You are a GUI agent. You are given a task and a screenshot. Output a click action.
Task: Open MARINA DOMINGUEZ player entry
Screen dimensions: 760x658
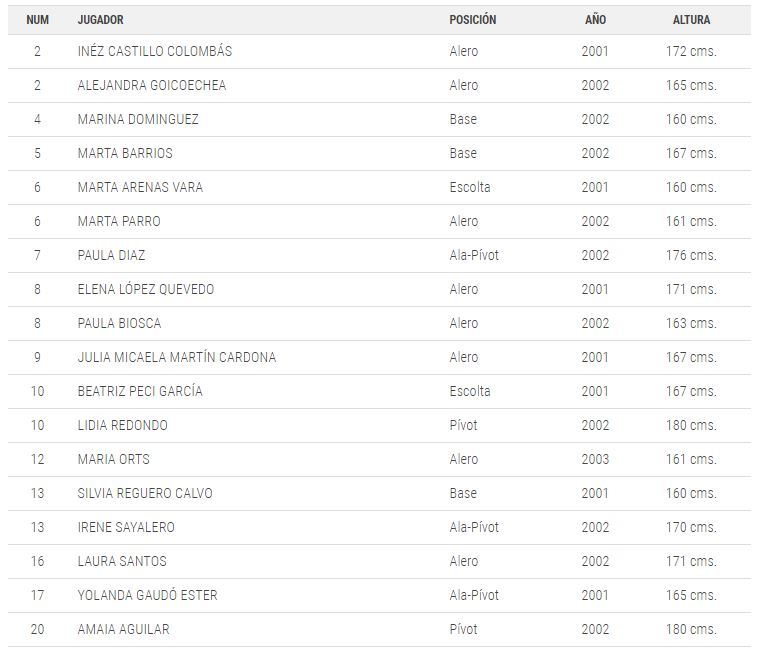[138, 119]
